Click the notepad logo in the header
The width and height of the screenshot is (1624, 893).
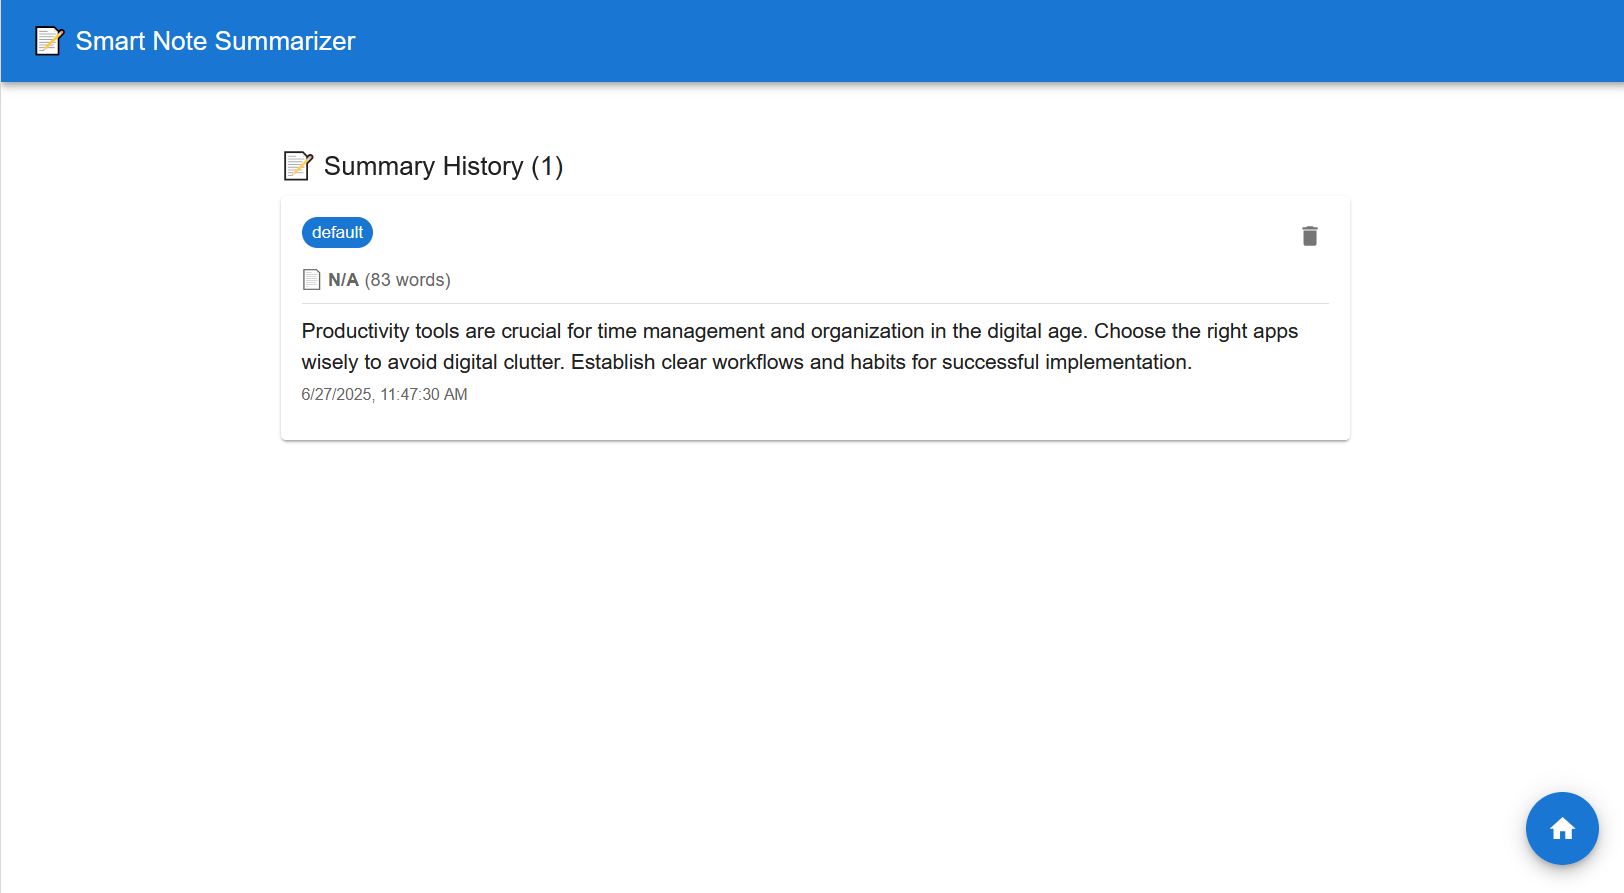tap(49, 41)
